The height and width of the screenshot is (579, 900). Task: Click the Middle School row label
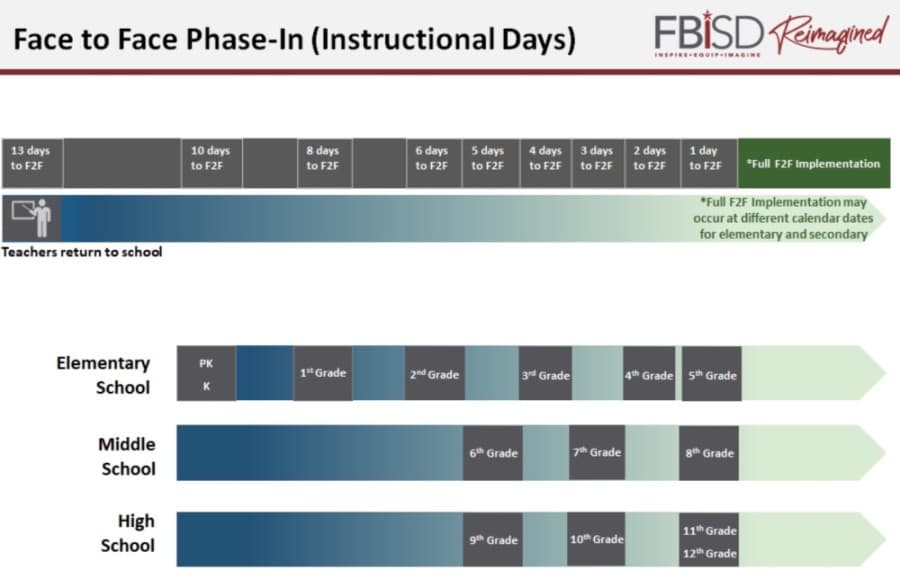tap(127, 456)
